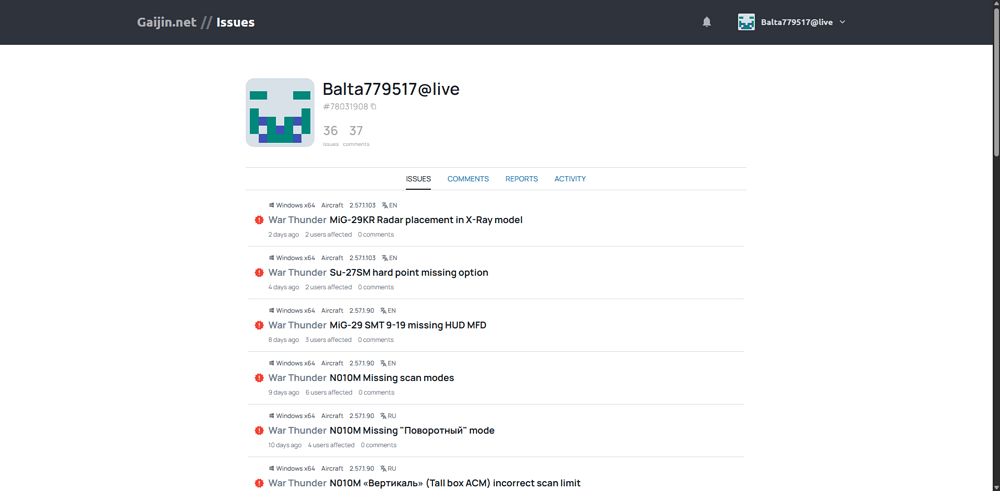Open MiG-29 SMT 9-19 missing HUD MFD issue
Image resolution: width=1000 pixels, height=491 pixels.
pos(408,325)
